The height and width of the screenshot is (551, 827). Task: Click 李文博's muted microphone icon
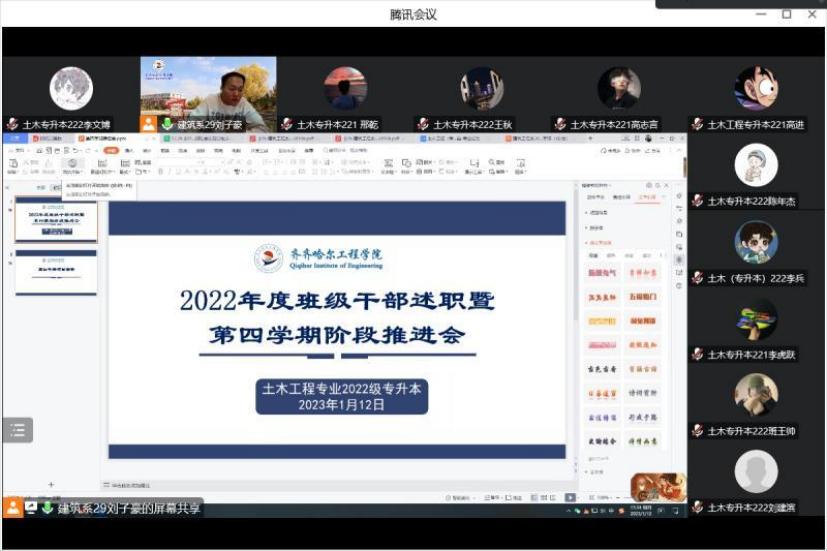[x=12, y=125]
